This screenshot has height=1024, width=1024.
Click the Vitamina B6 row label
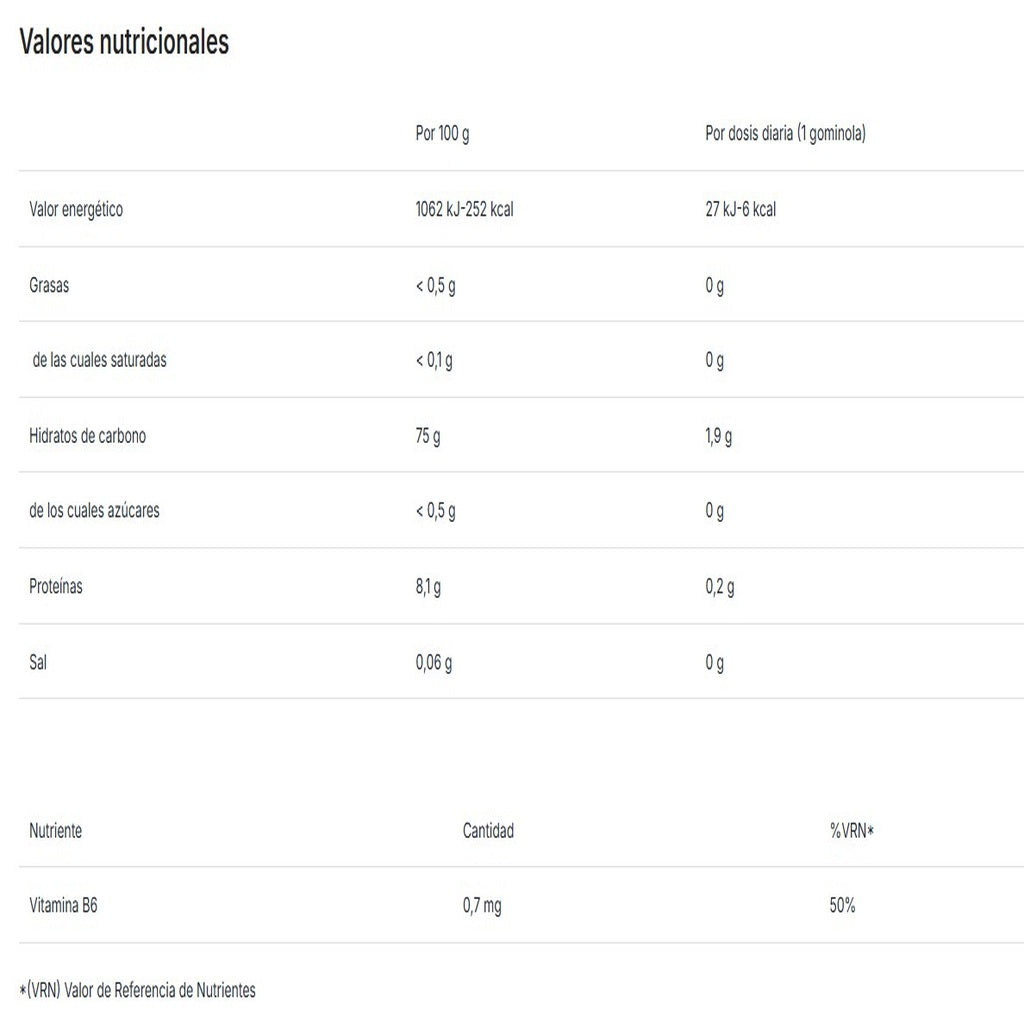(x=63, y=905)
